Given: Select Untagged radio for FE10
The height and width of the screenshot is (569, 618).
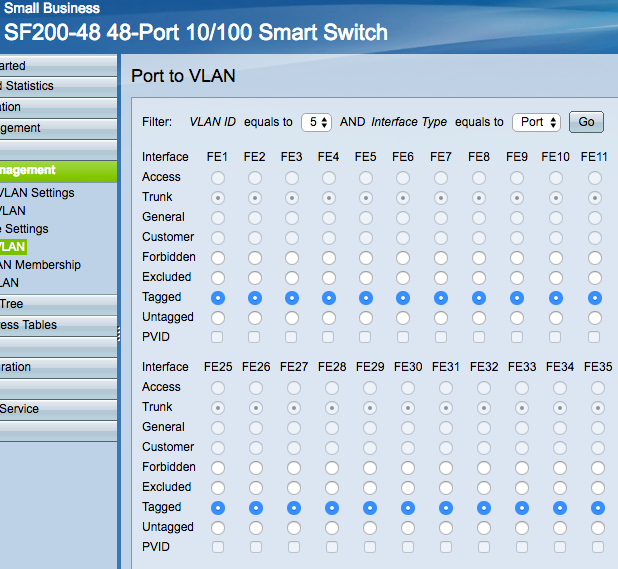Looking at the screenshot, I should [556, 318].
